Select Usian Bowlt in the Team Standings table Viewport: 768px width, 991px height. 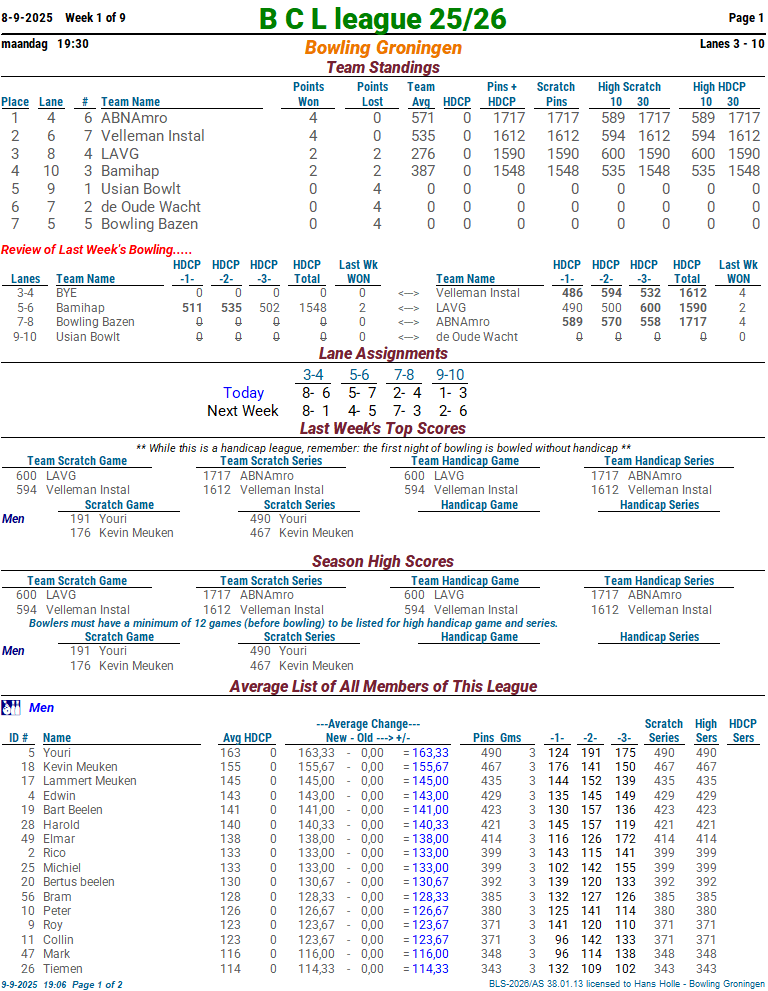pos(141,189)
